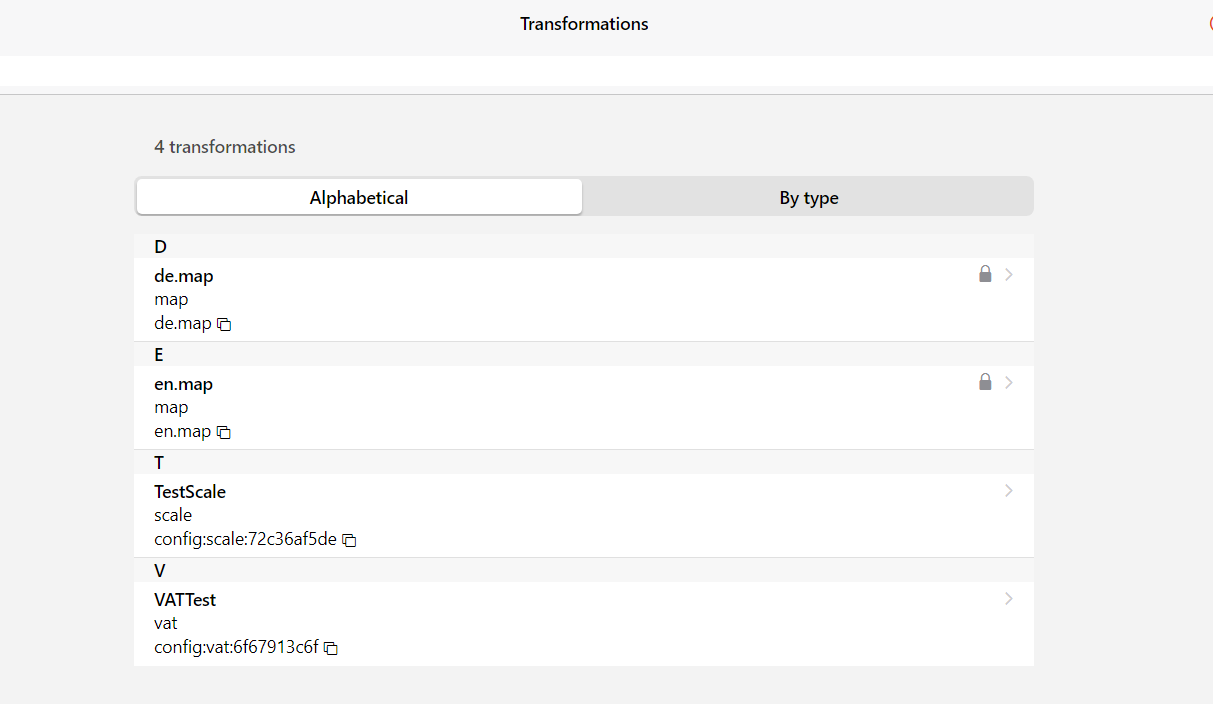Switch to the By type tab
Image resolution: width=1213 pixels, height=704 pixels.
[808, 197]
